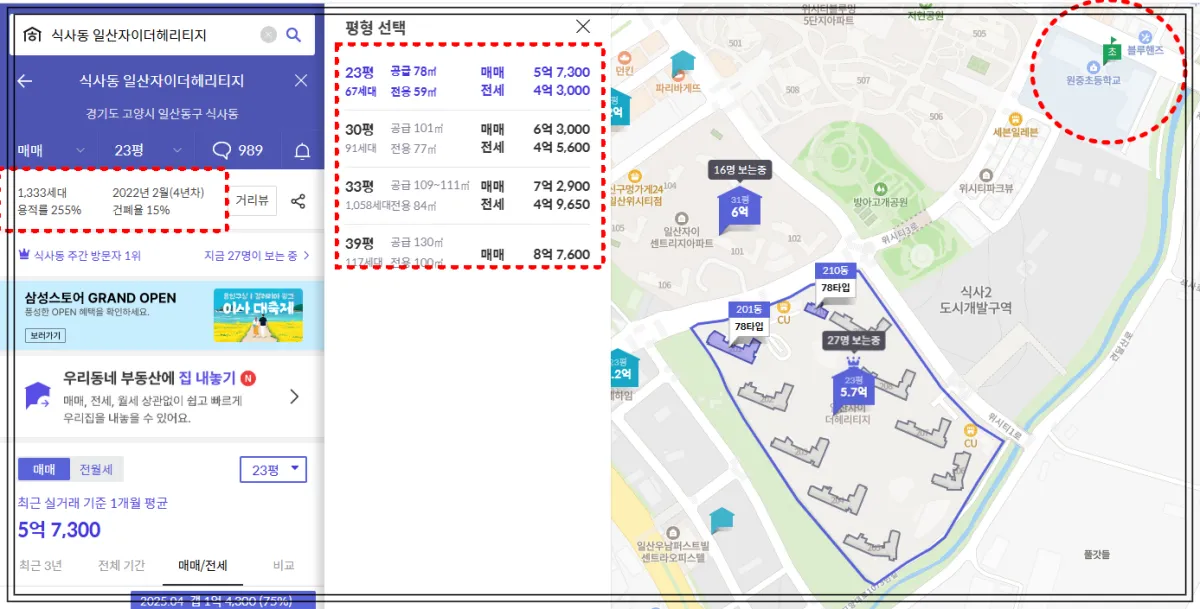Click the 세븐일레븐 map icon
1200x609 pixels.
coord(1015,118)
